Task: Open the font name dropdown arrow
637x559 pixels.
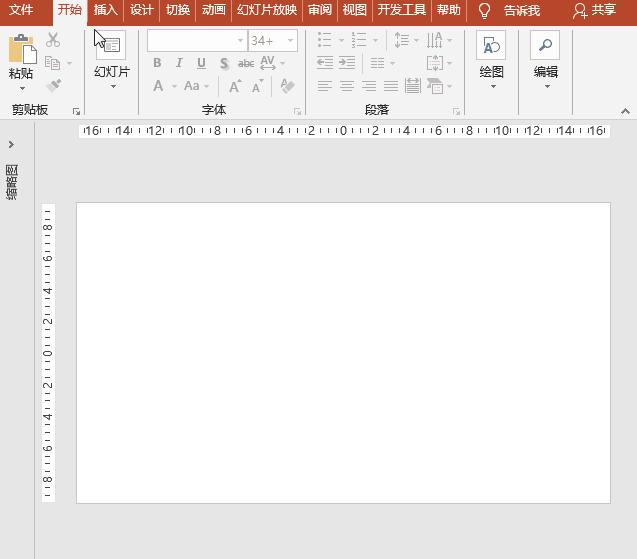Action: click(240, 41)
